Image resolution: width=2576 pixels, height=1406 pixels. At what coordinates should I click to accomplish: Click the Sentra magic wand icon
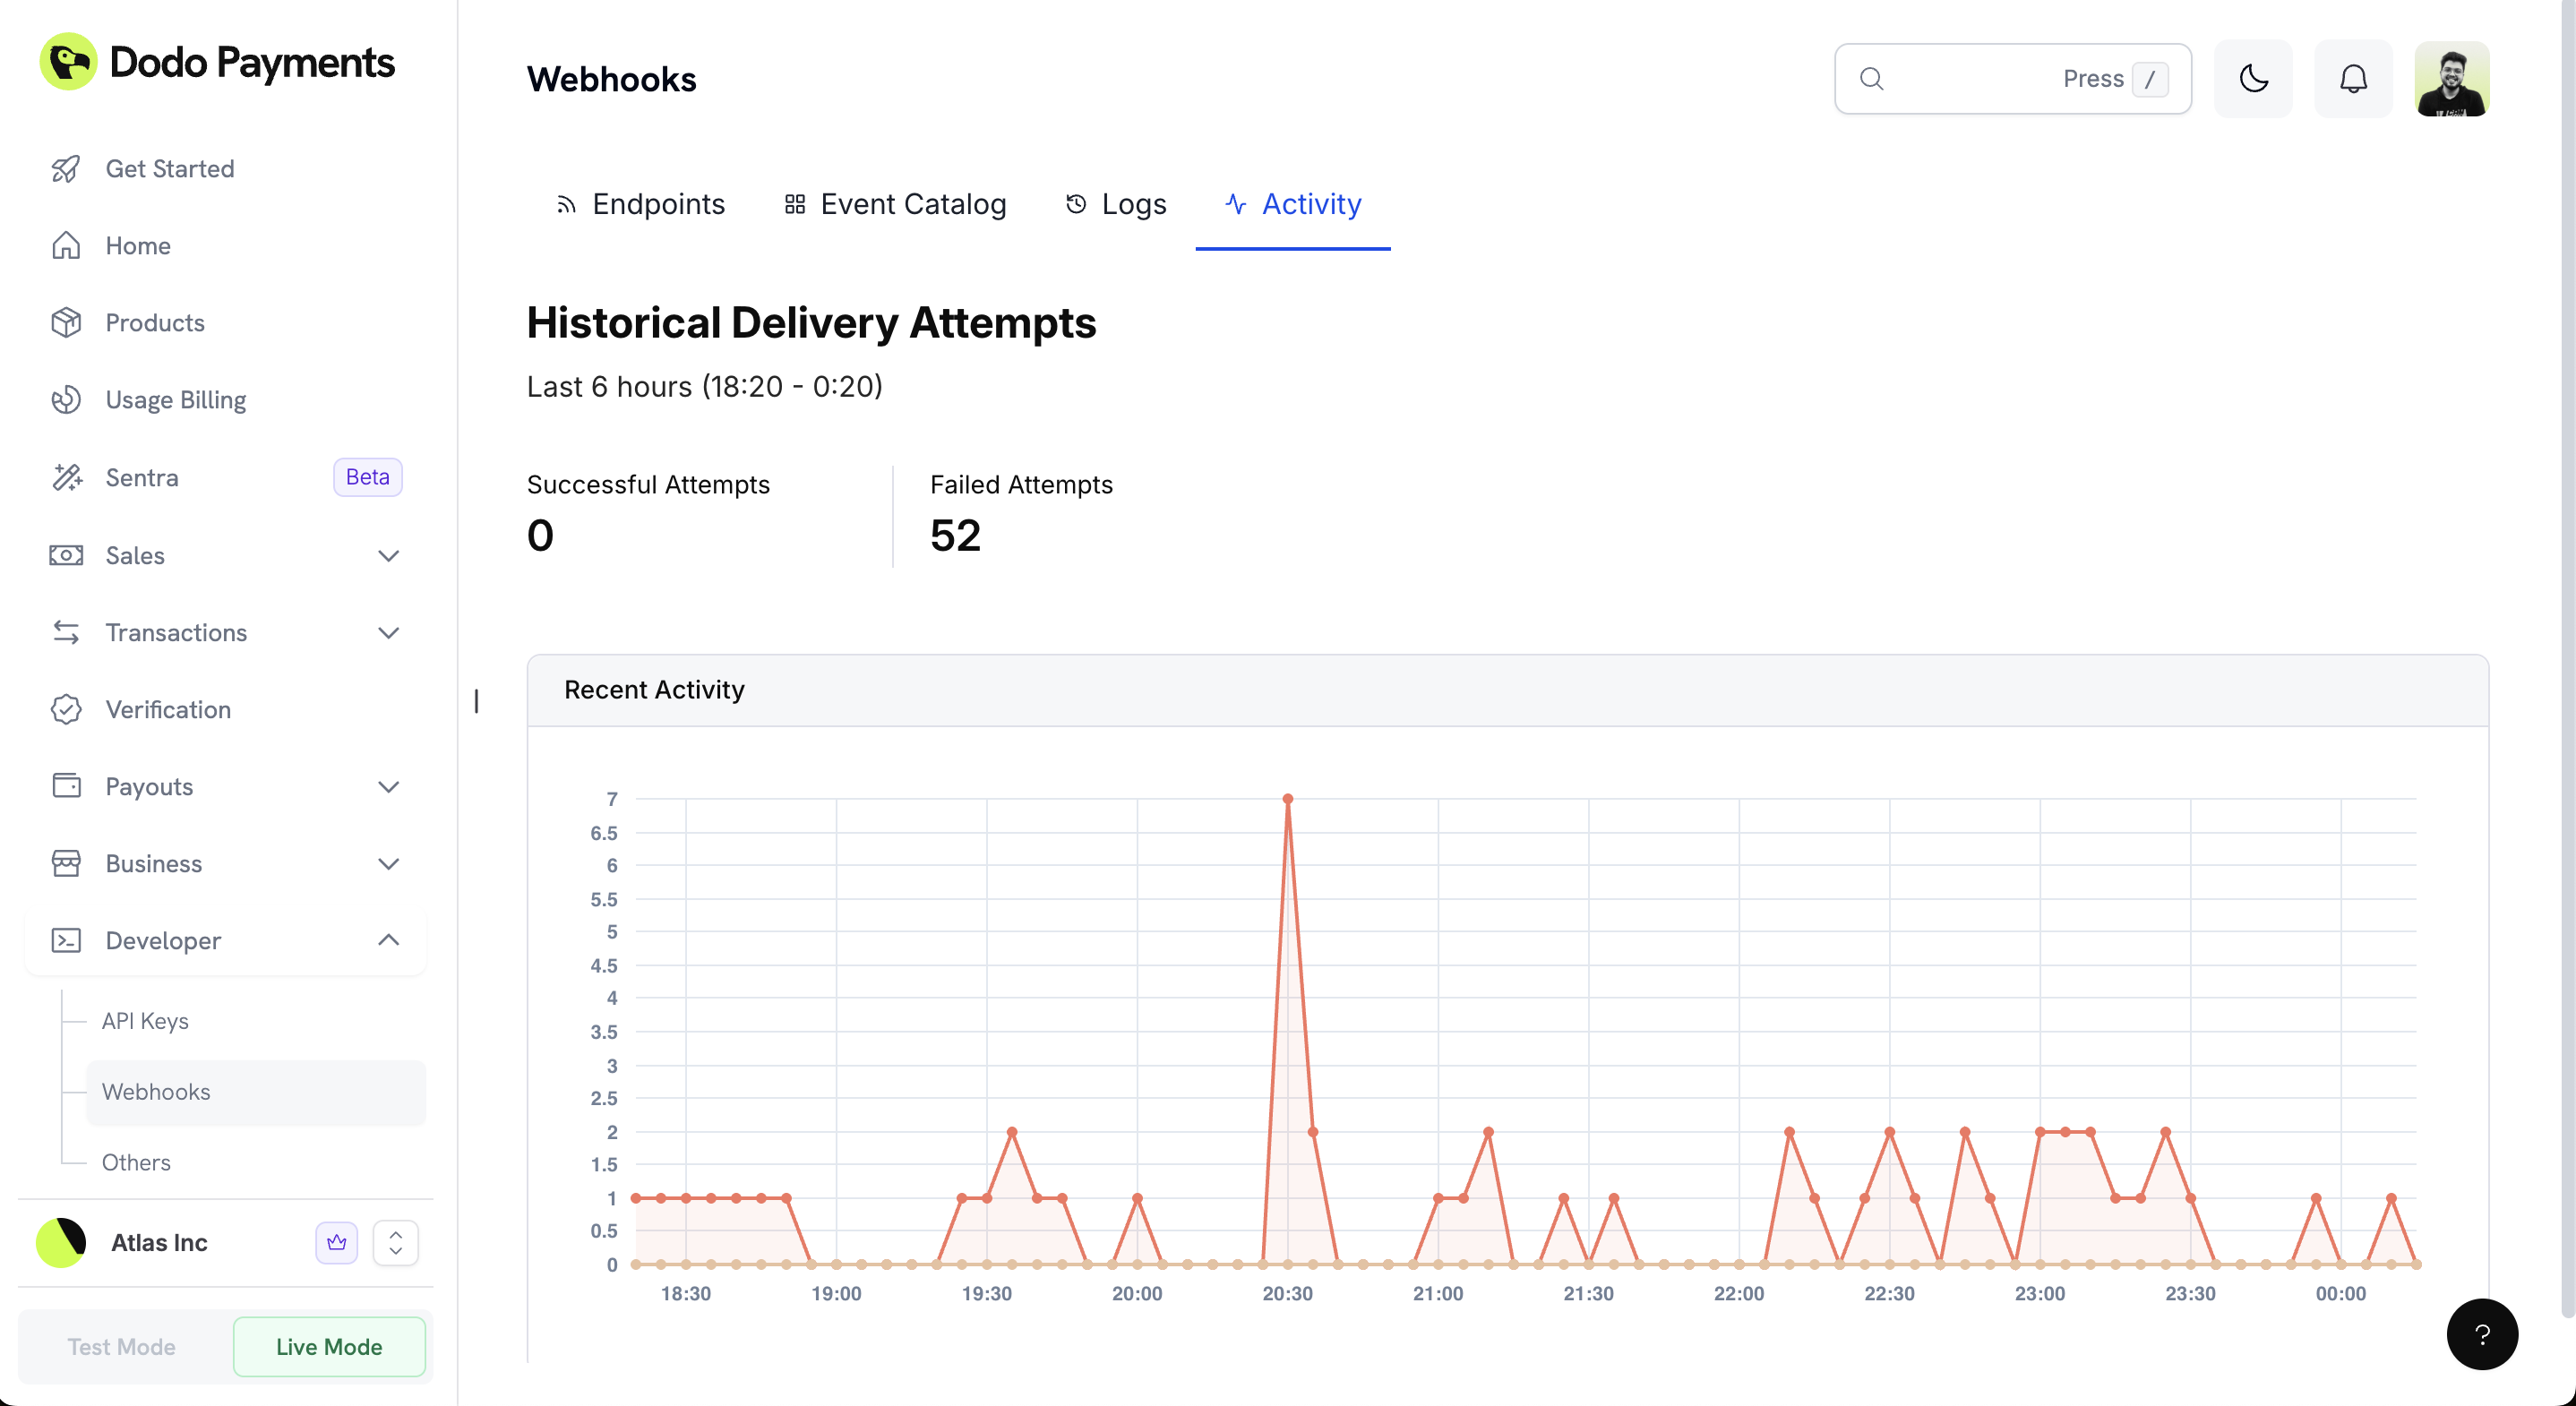tap(66, 478)
